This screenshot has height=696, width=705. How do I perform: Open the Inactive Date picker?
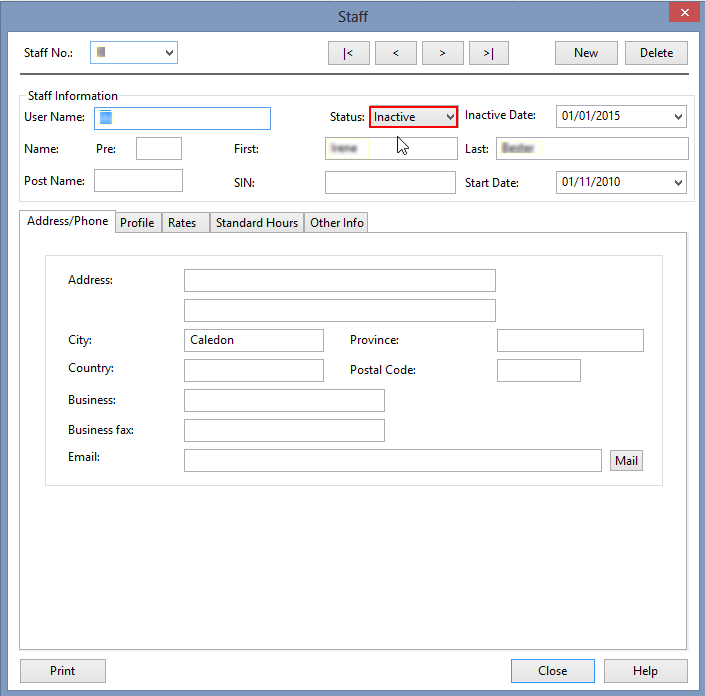[x=679, y=117]
